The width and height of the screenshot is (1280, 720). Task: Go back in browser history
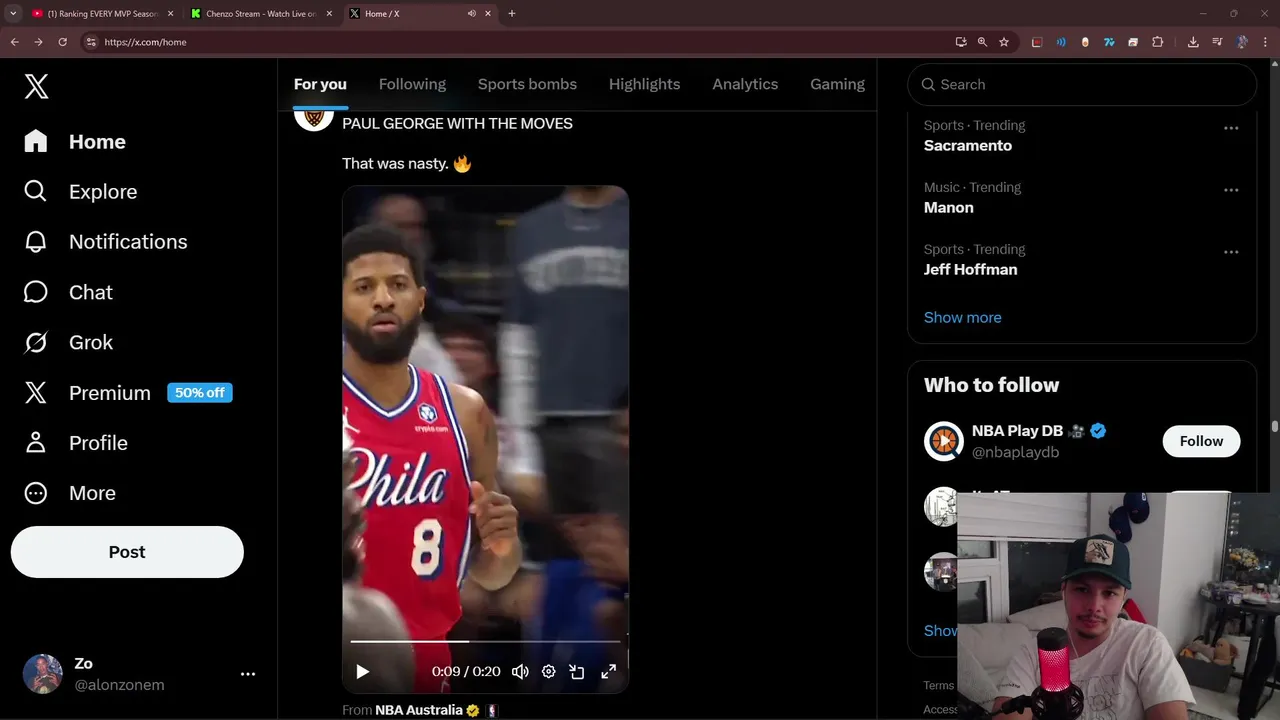tap(14, 42)
